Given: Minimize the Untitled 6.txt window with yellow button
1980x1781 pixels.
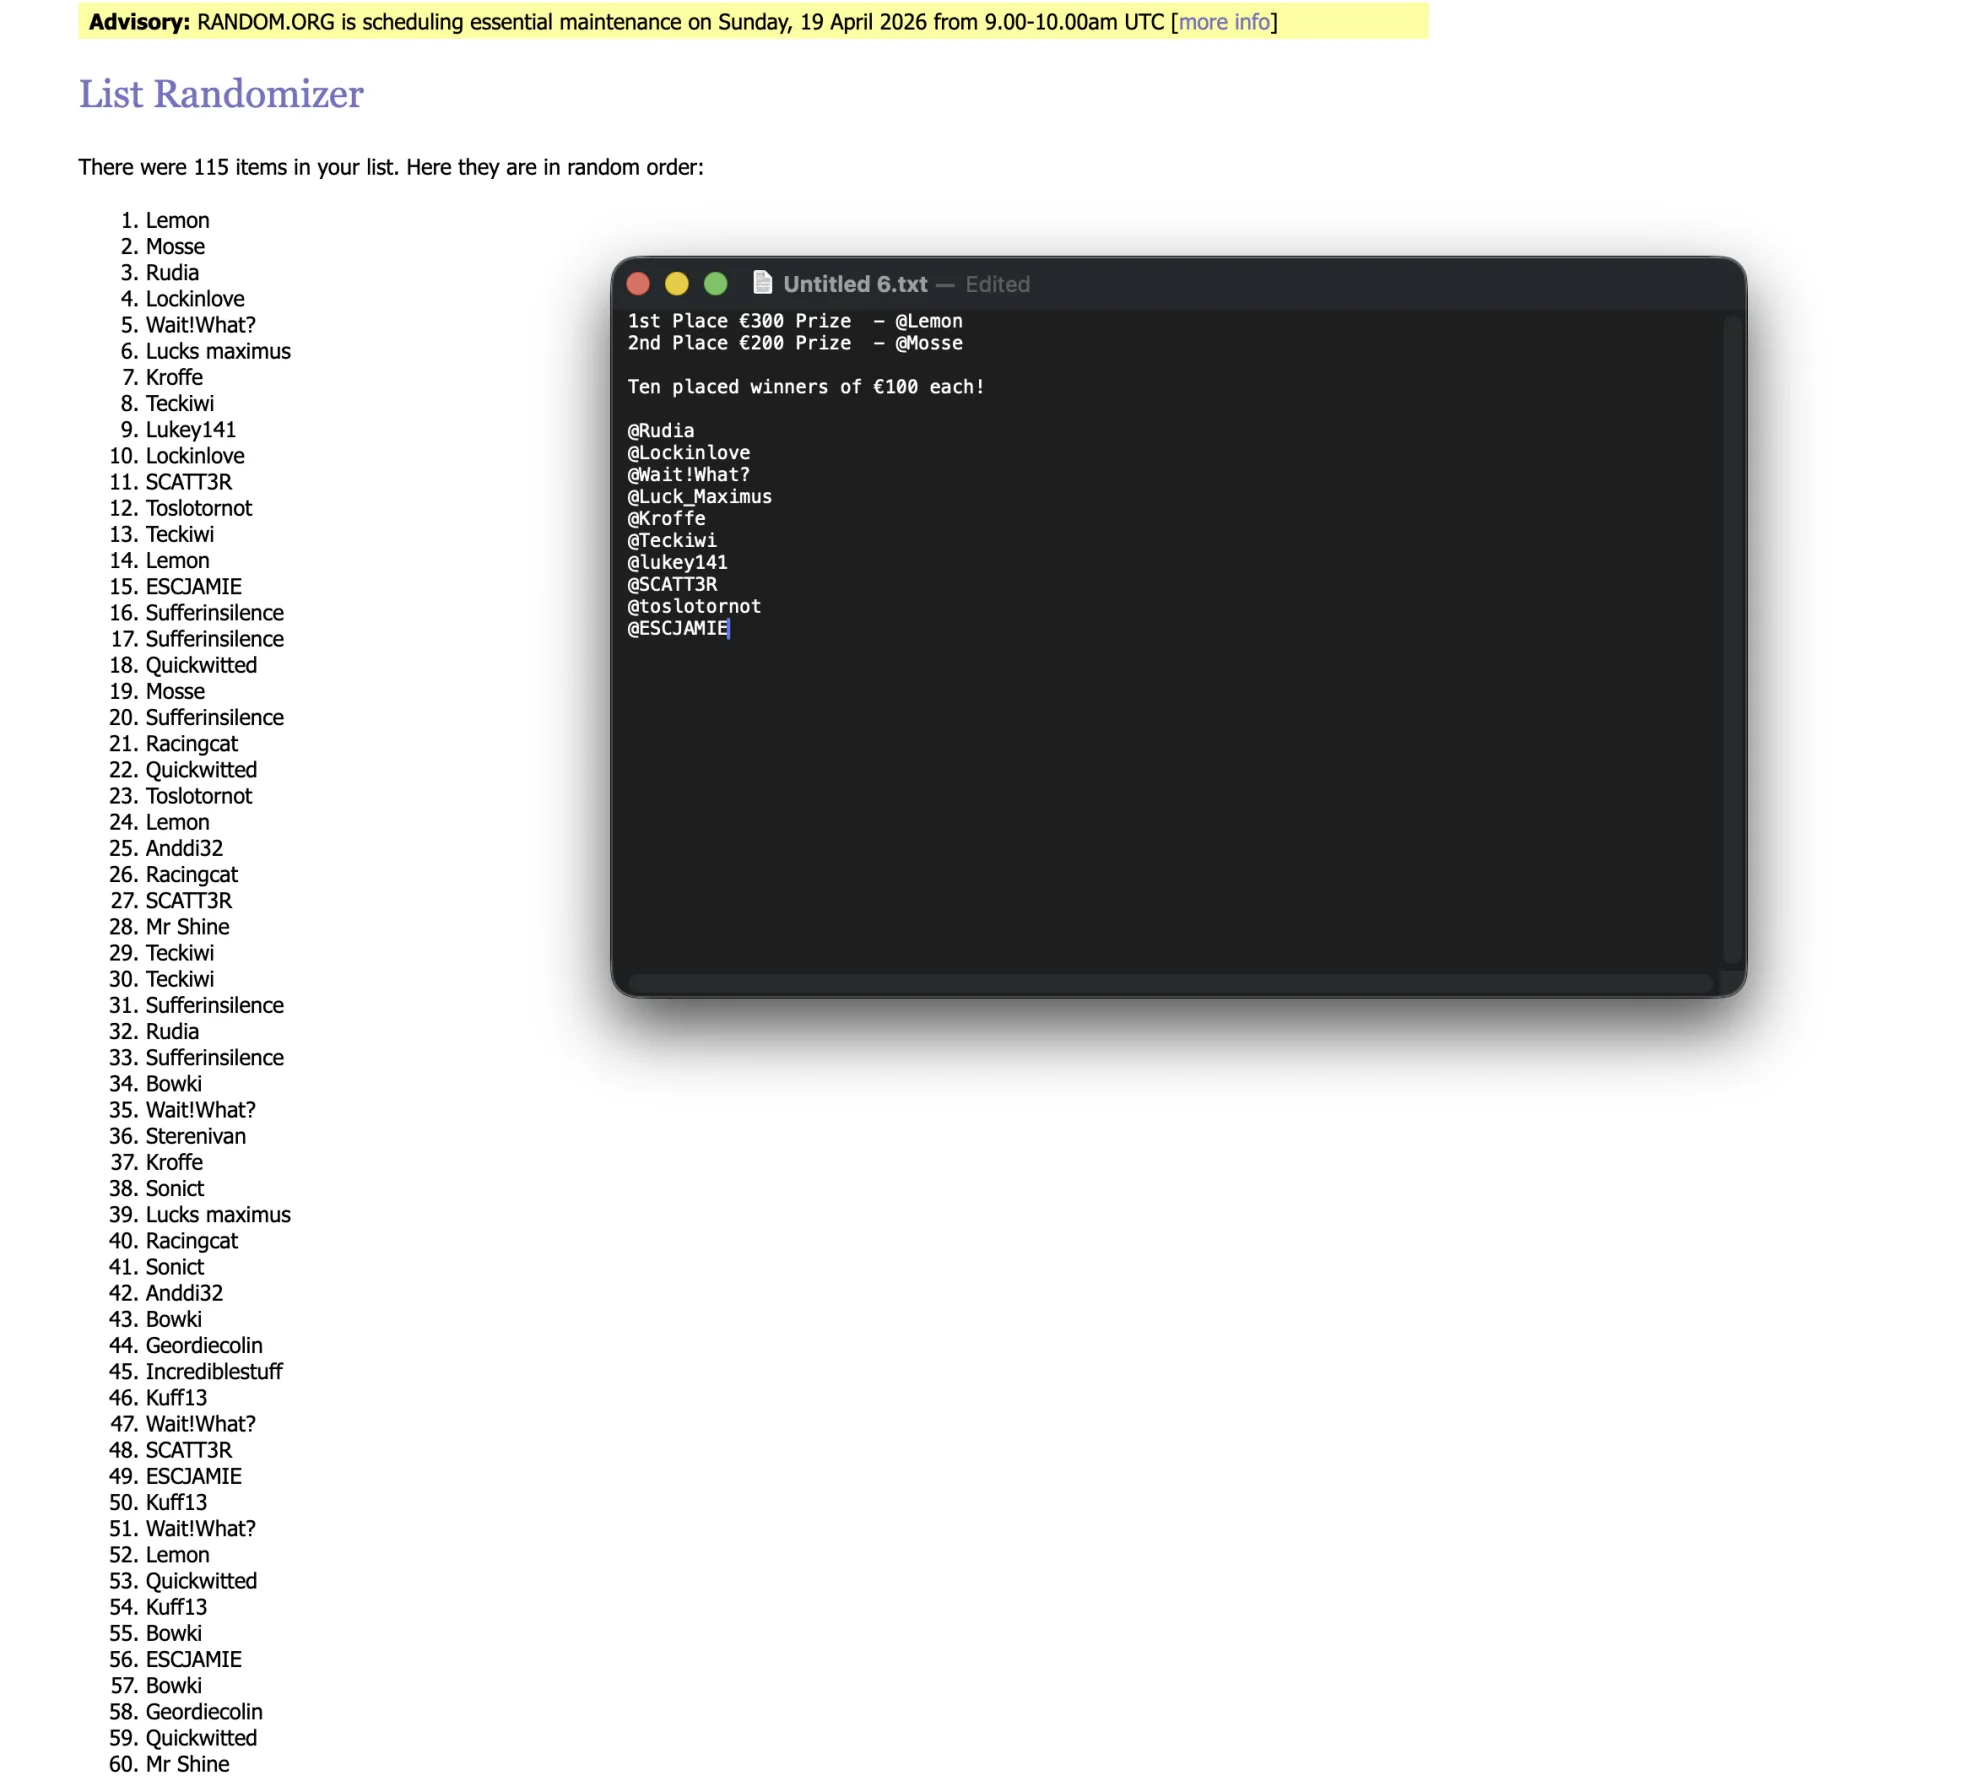Looking at the screenshot, I should 677,284.
